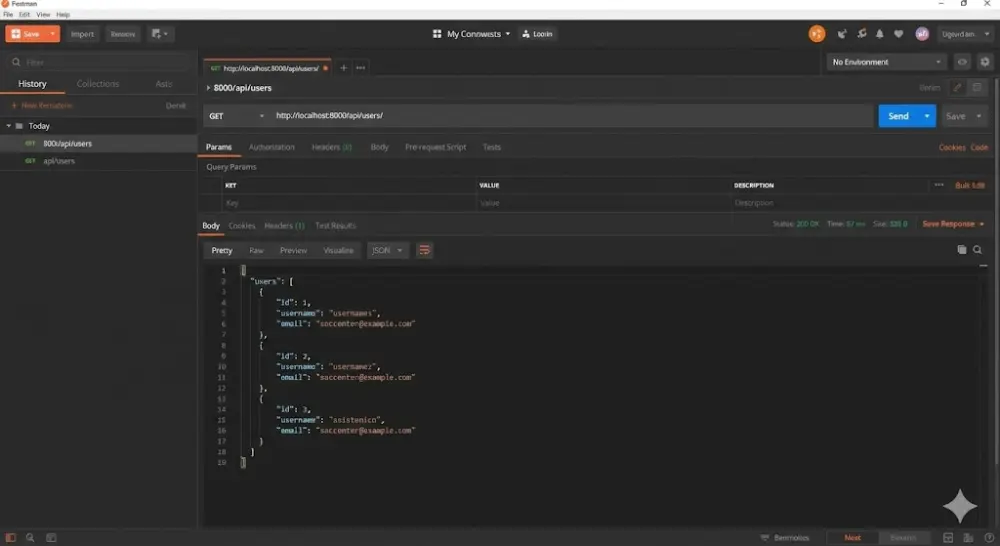Toggle sidebar icon in status bar
1000x546 pixels.
(10, 538)
